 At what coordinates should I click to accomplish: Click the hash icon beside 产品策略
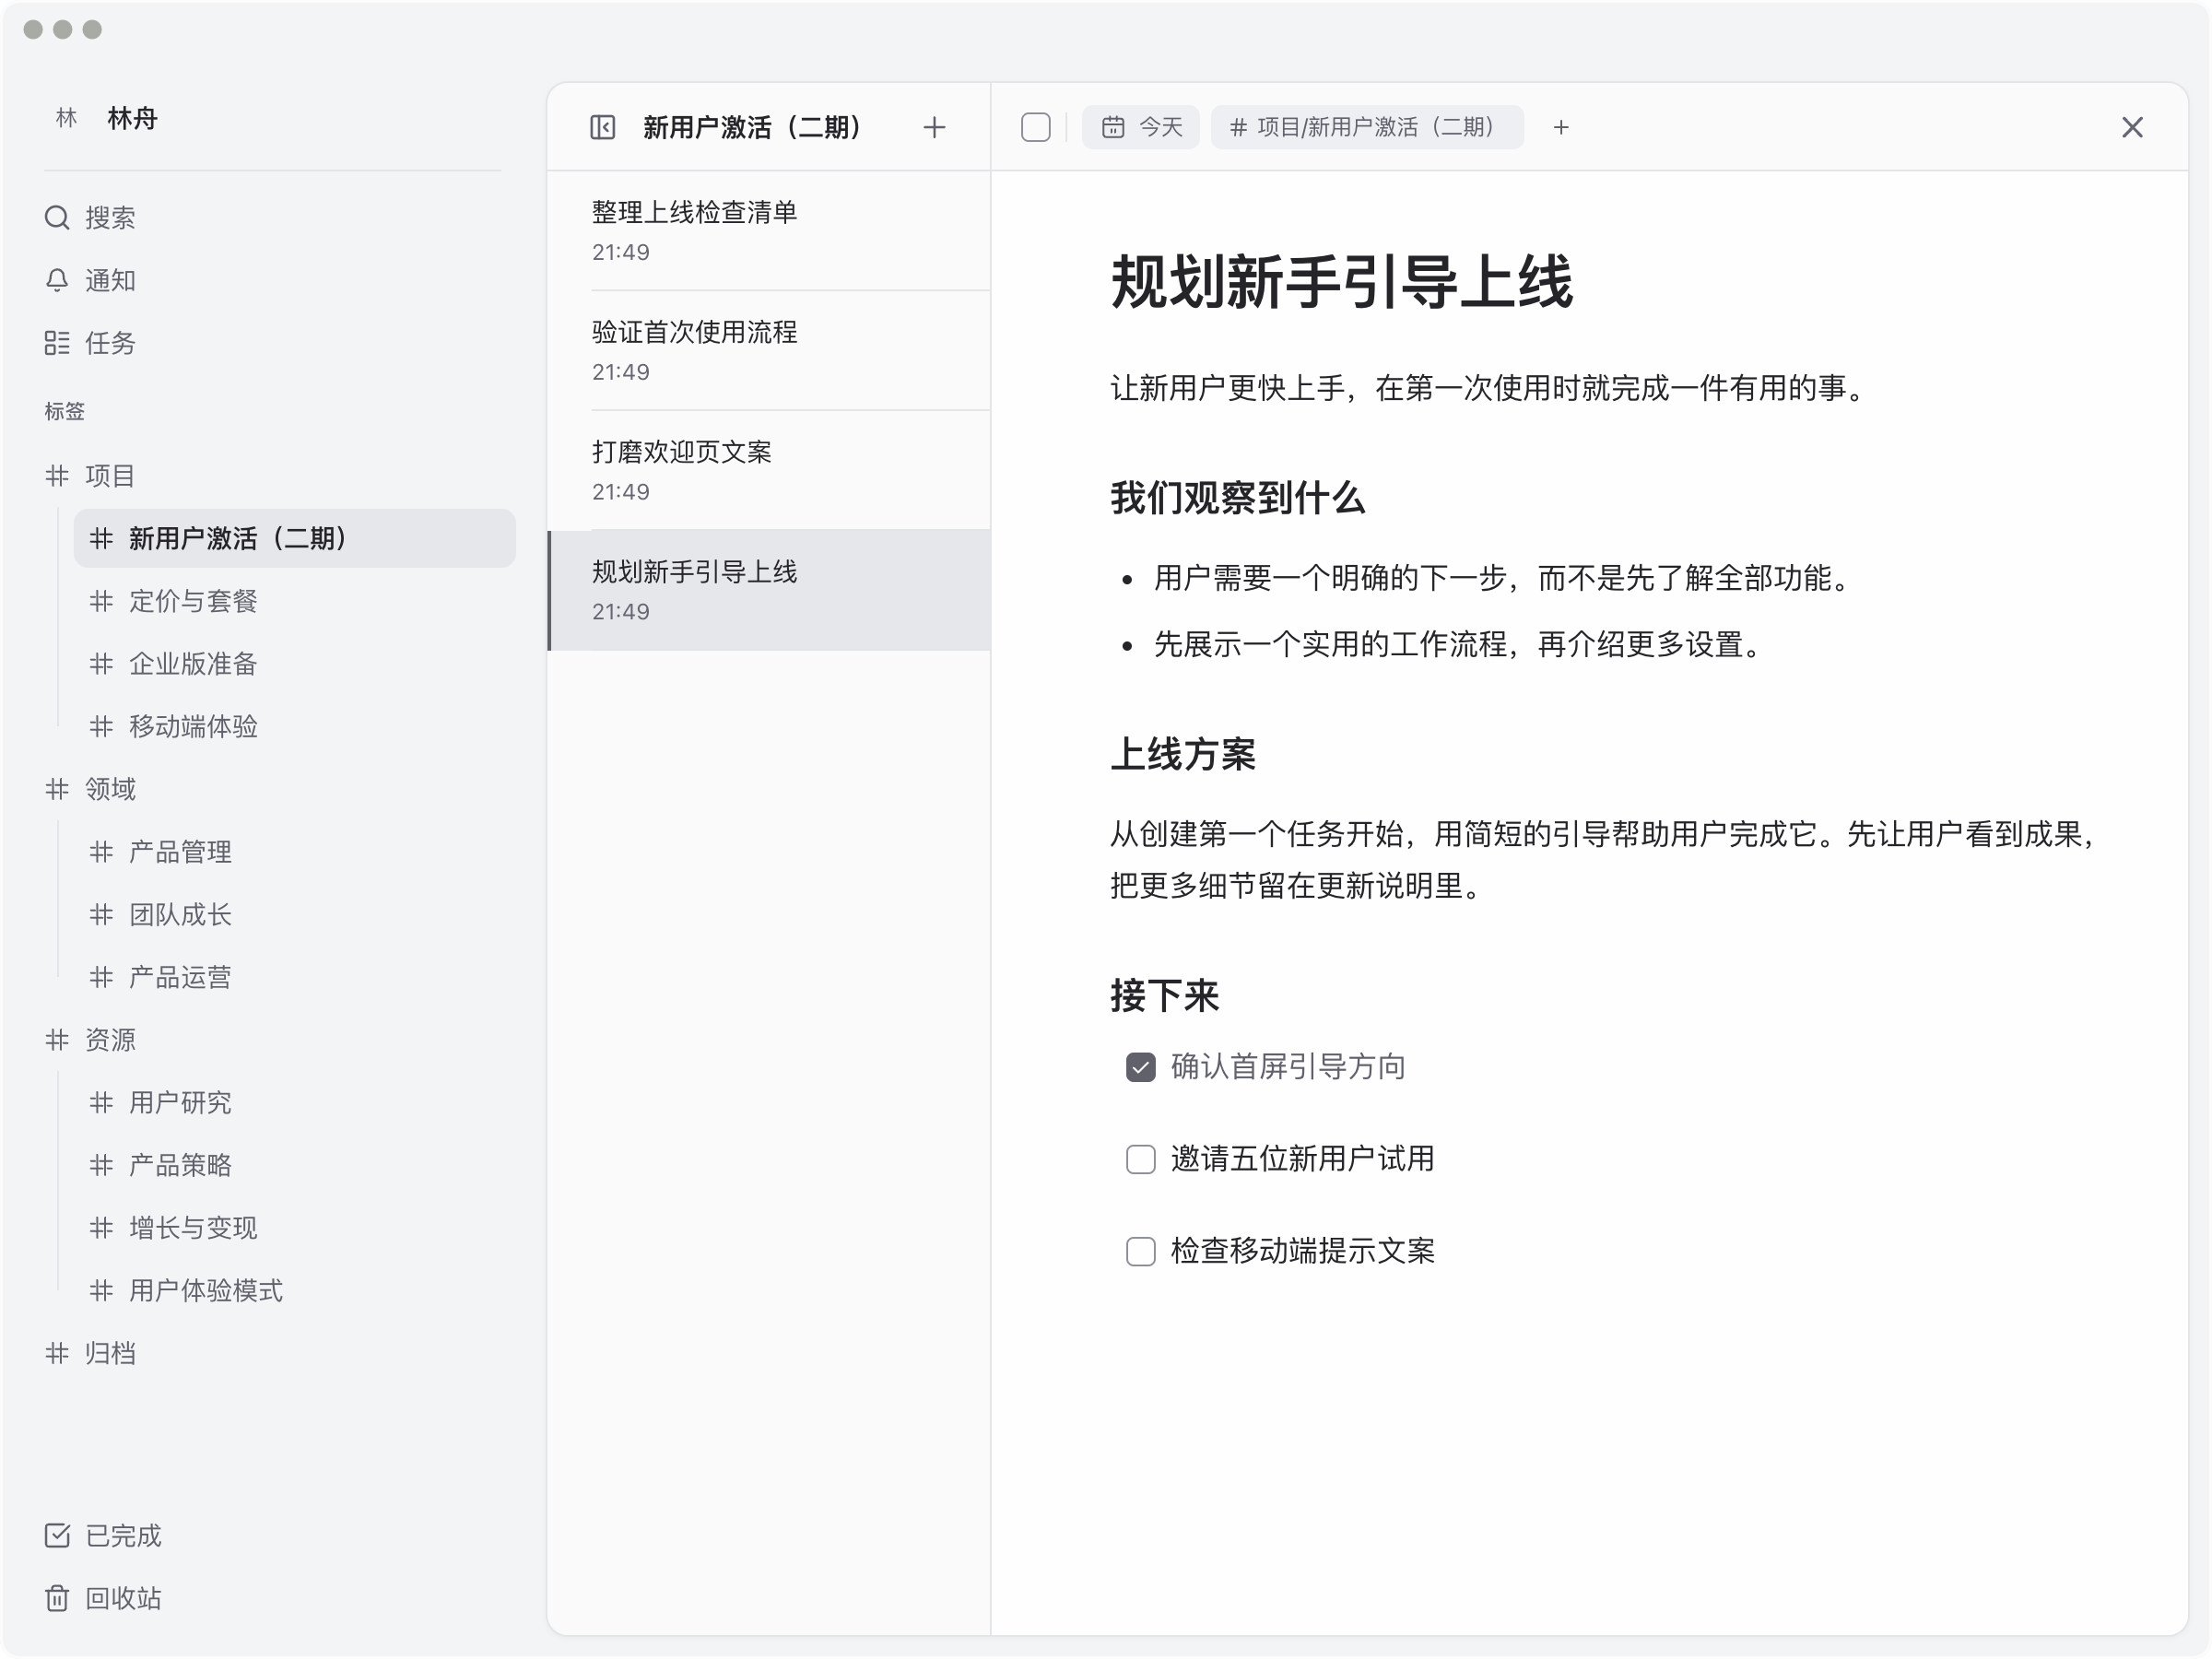(101, 1165)
